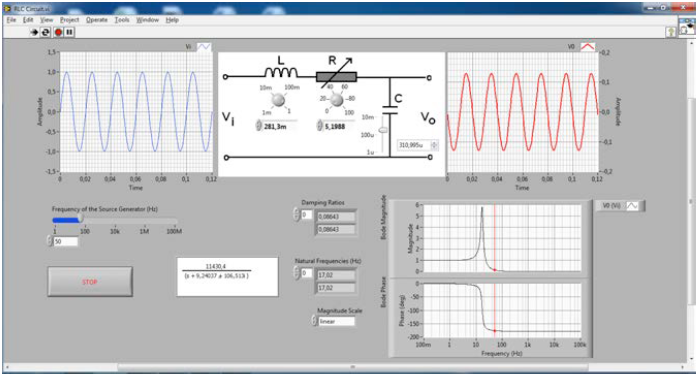Click the resistance R knob
Viewport: 696px width, 375px height.
click(337, 100)
